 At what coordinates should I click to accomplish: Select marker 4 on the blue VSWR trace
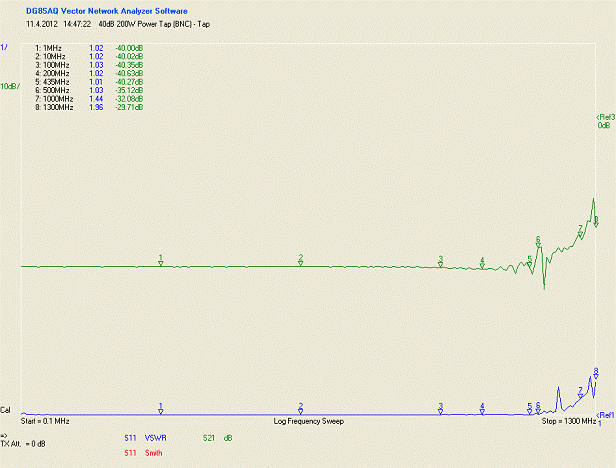tap(482, 409)
